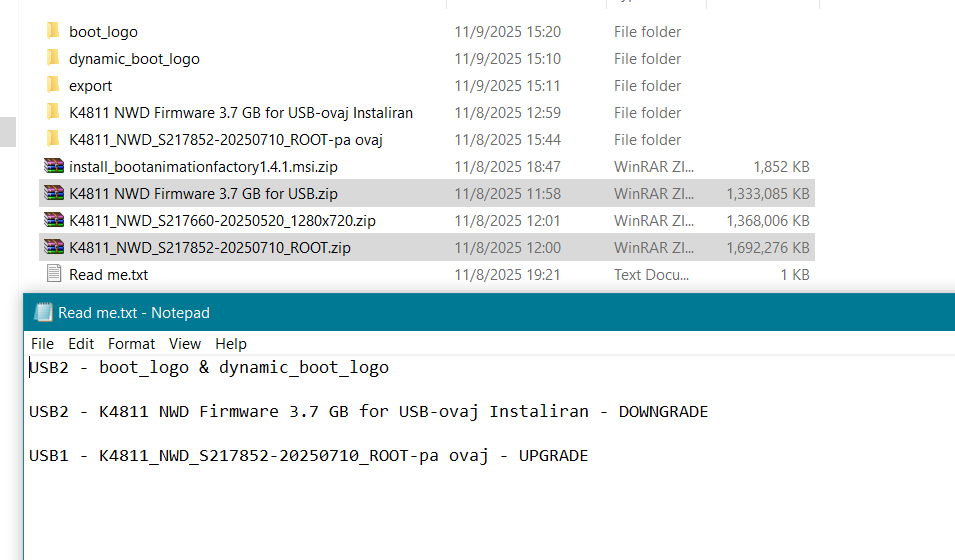Click the date 11/8/2025 12:59
Screen dimensions: 955x560
point(507,113)
